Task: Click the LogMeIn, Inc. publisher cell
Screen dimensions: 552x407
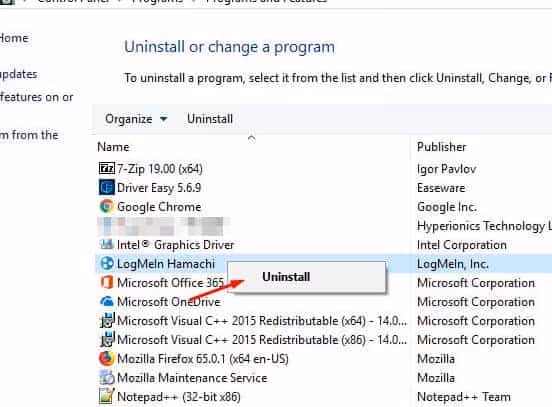Action: click(x=452, y=264)
